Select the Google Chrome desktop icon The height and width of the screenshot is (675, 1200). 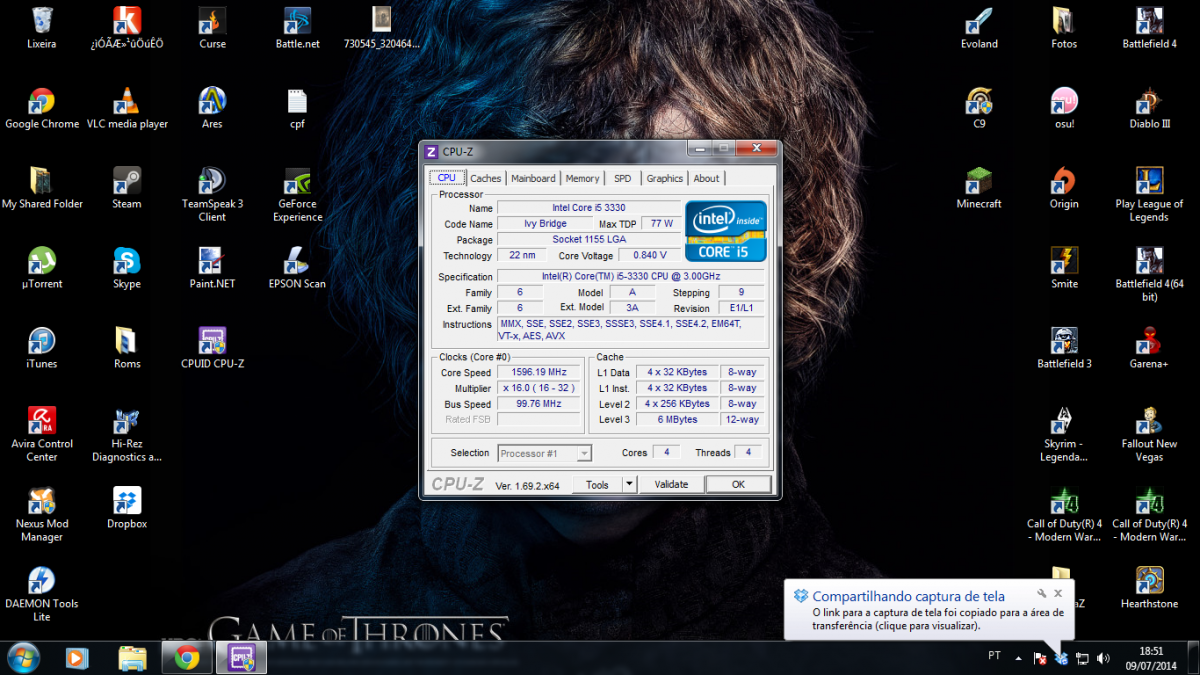click(x=42, y=107)
